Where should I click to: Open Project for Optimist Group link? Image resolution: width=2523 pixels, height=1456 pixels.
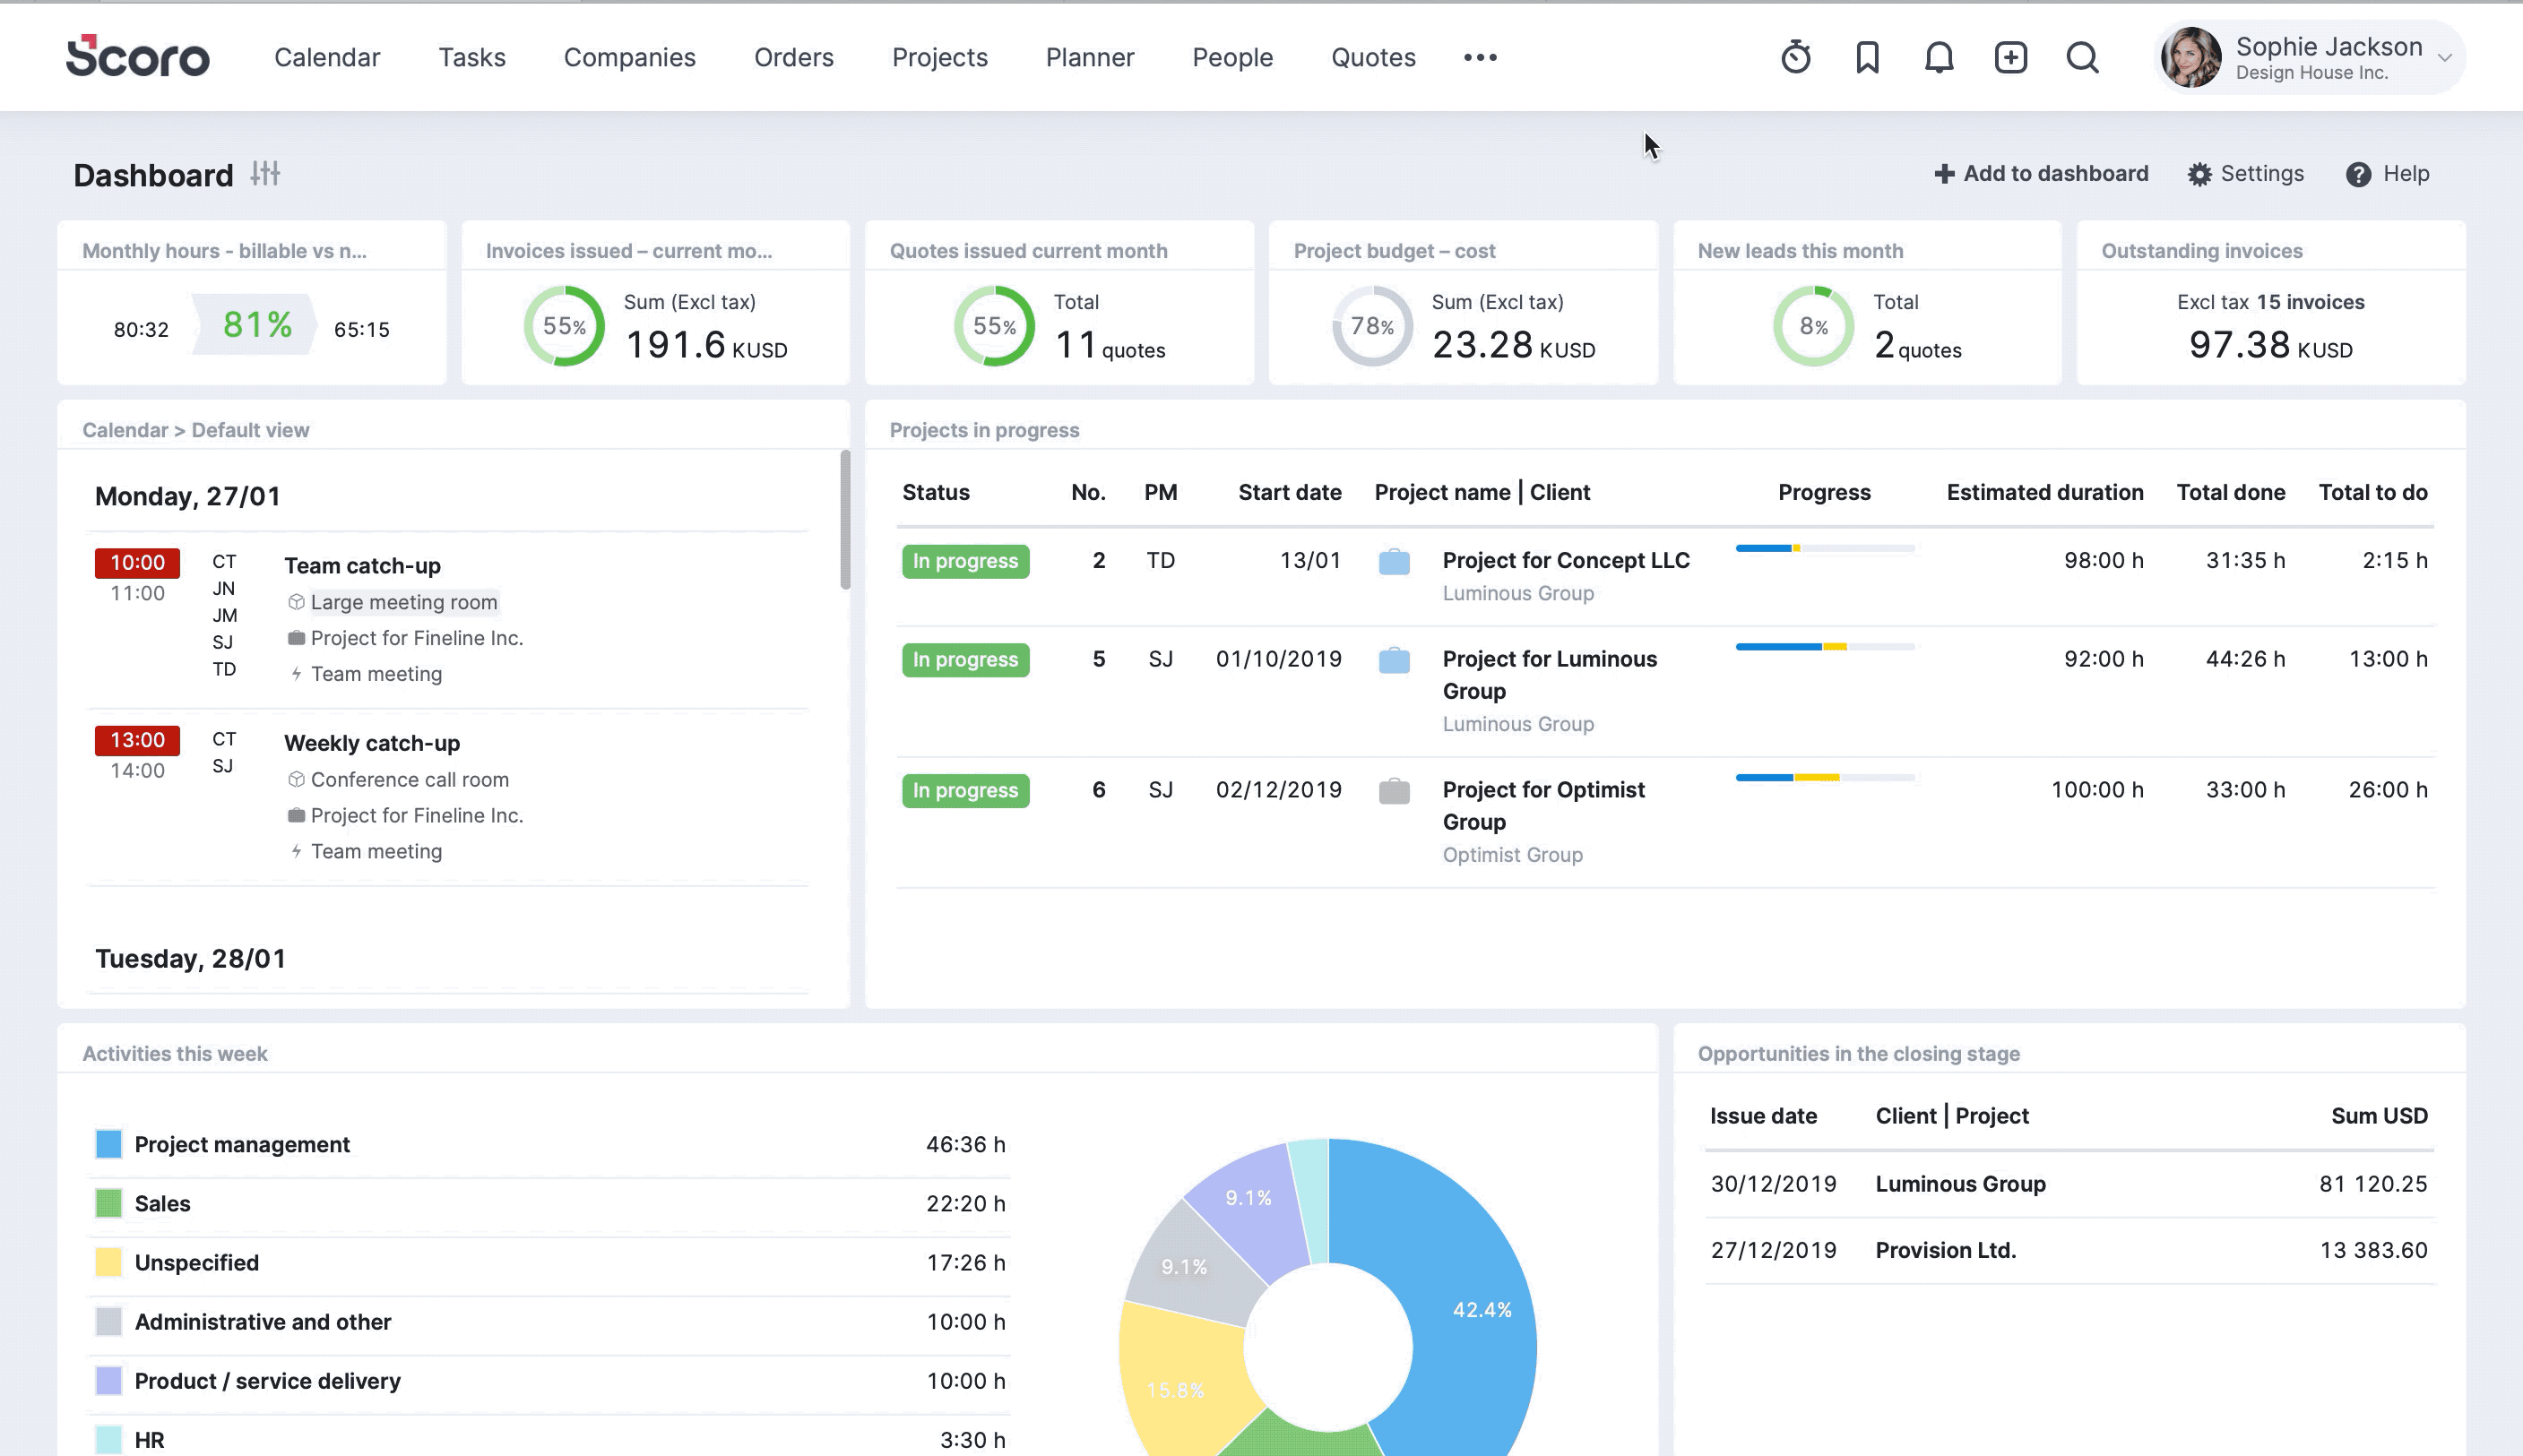(1544, 806)
